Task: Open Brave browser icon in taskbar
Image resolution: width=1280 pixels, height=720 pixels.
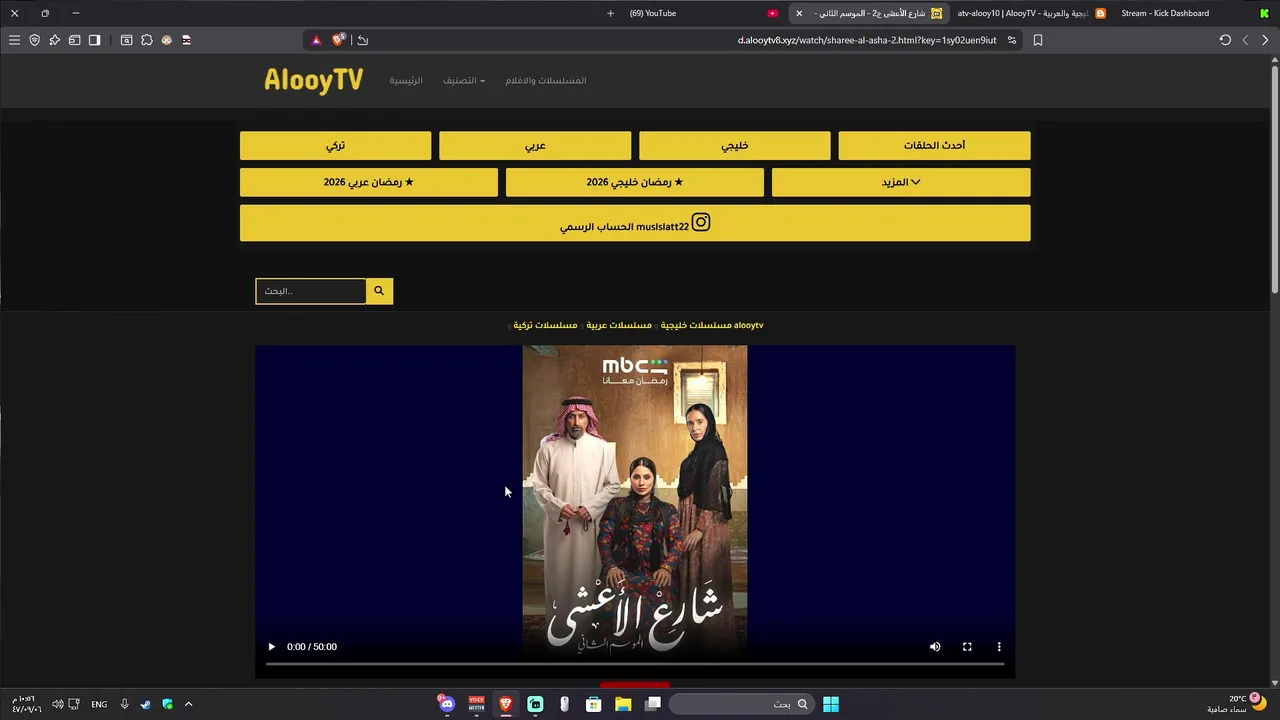Action: pos(506,704)
